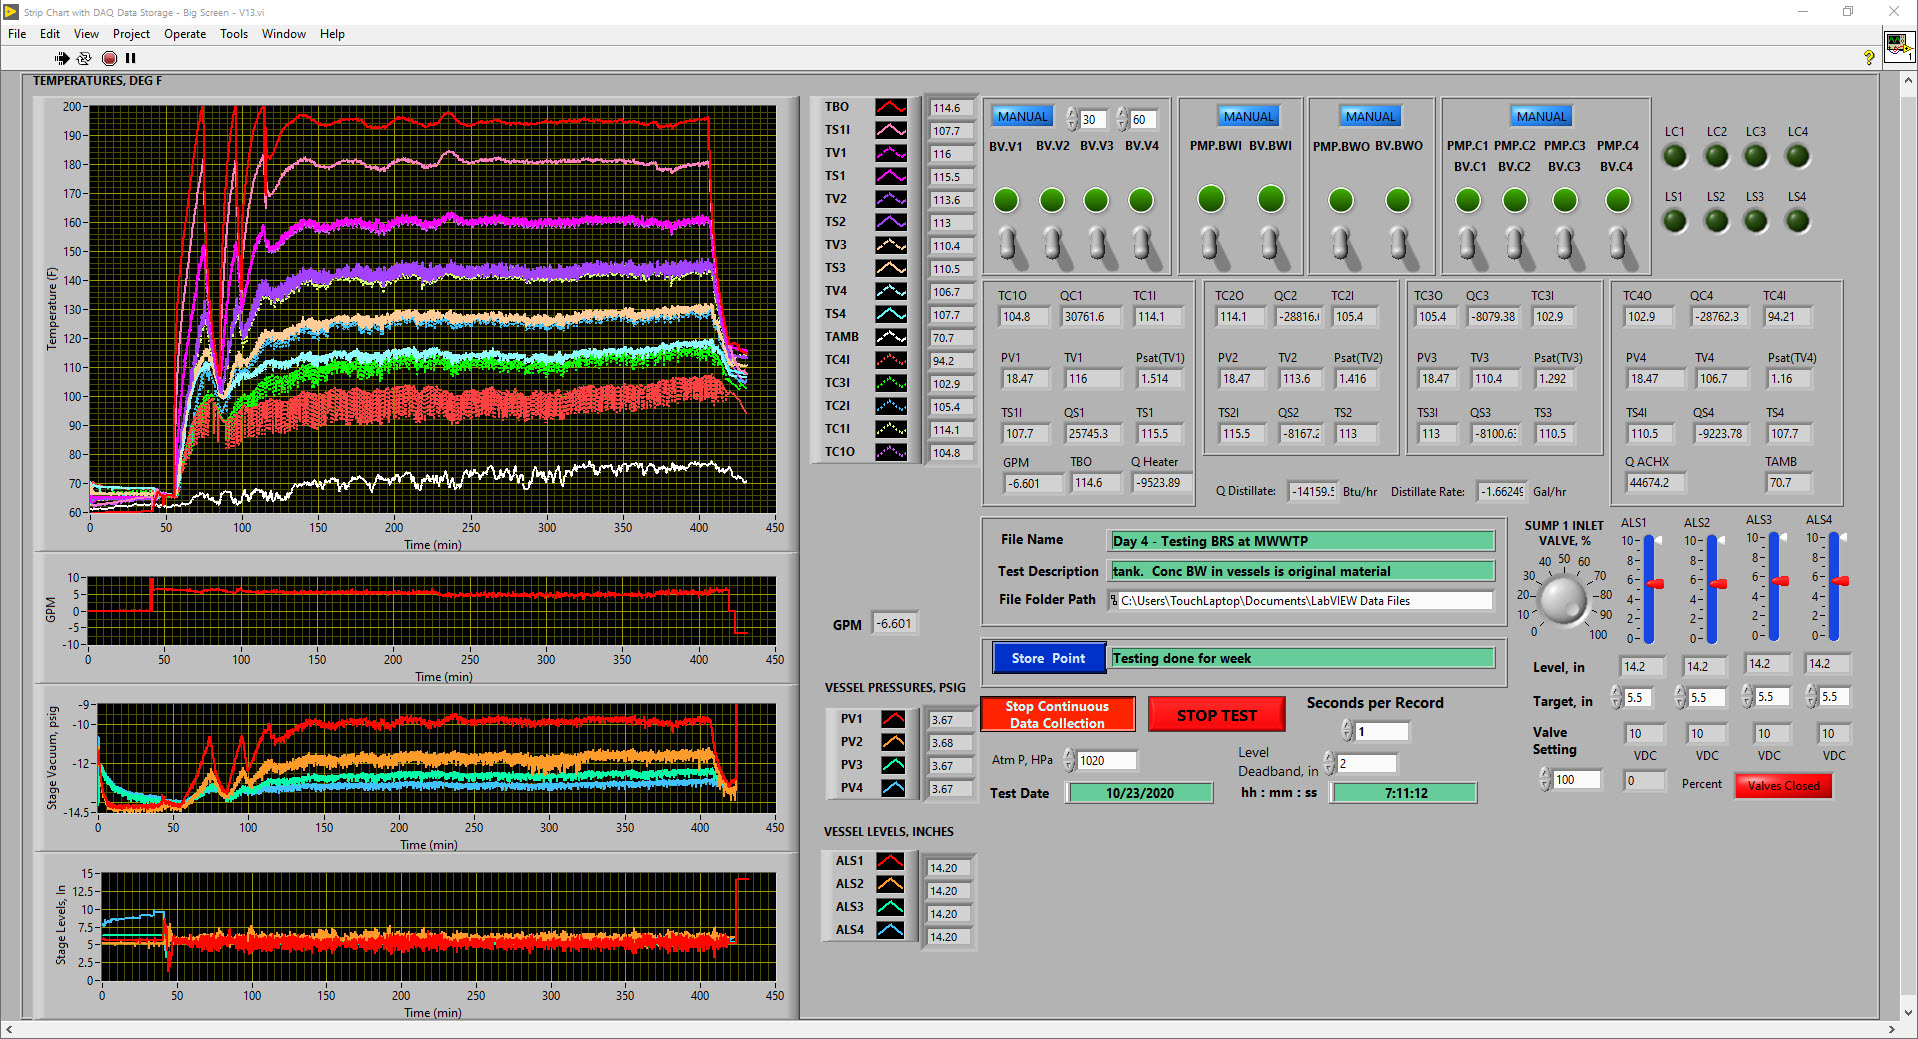1918x1039 pixels.
Task: Open the context help question mark
Action: coord(1868,58)
